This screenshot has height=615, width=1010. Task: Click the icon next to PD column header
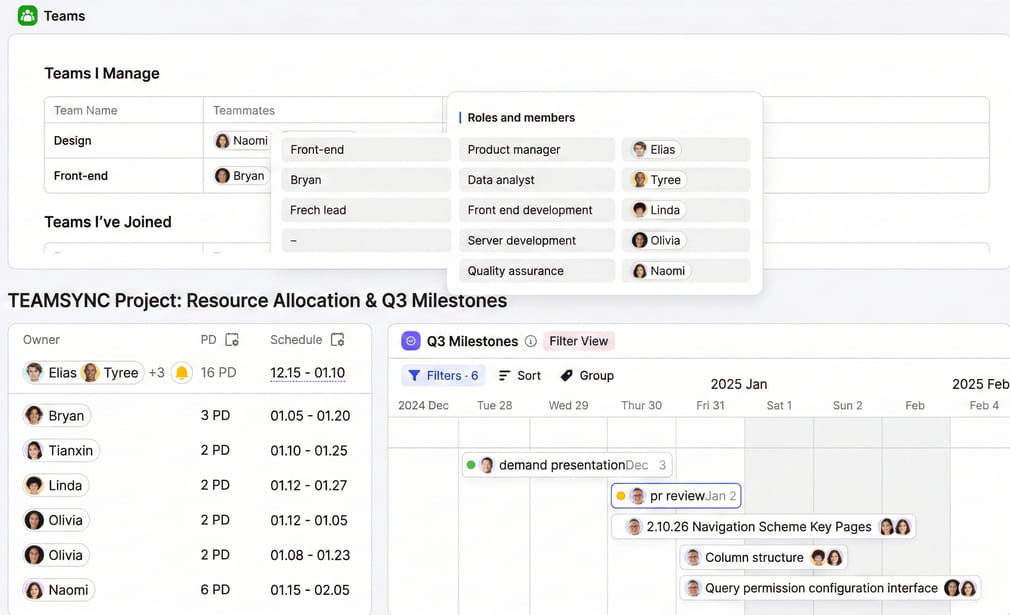pos(232,340)
